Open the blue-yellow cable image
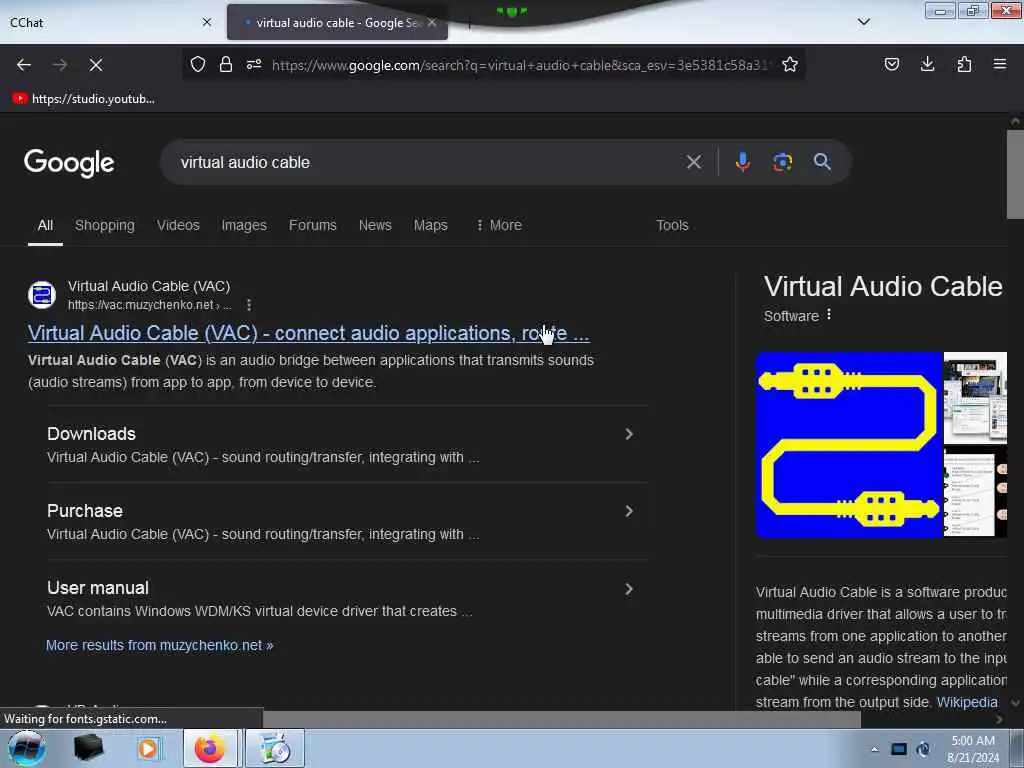The height and width of the screenshot is (768, 1024). point(849,445)
